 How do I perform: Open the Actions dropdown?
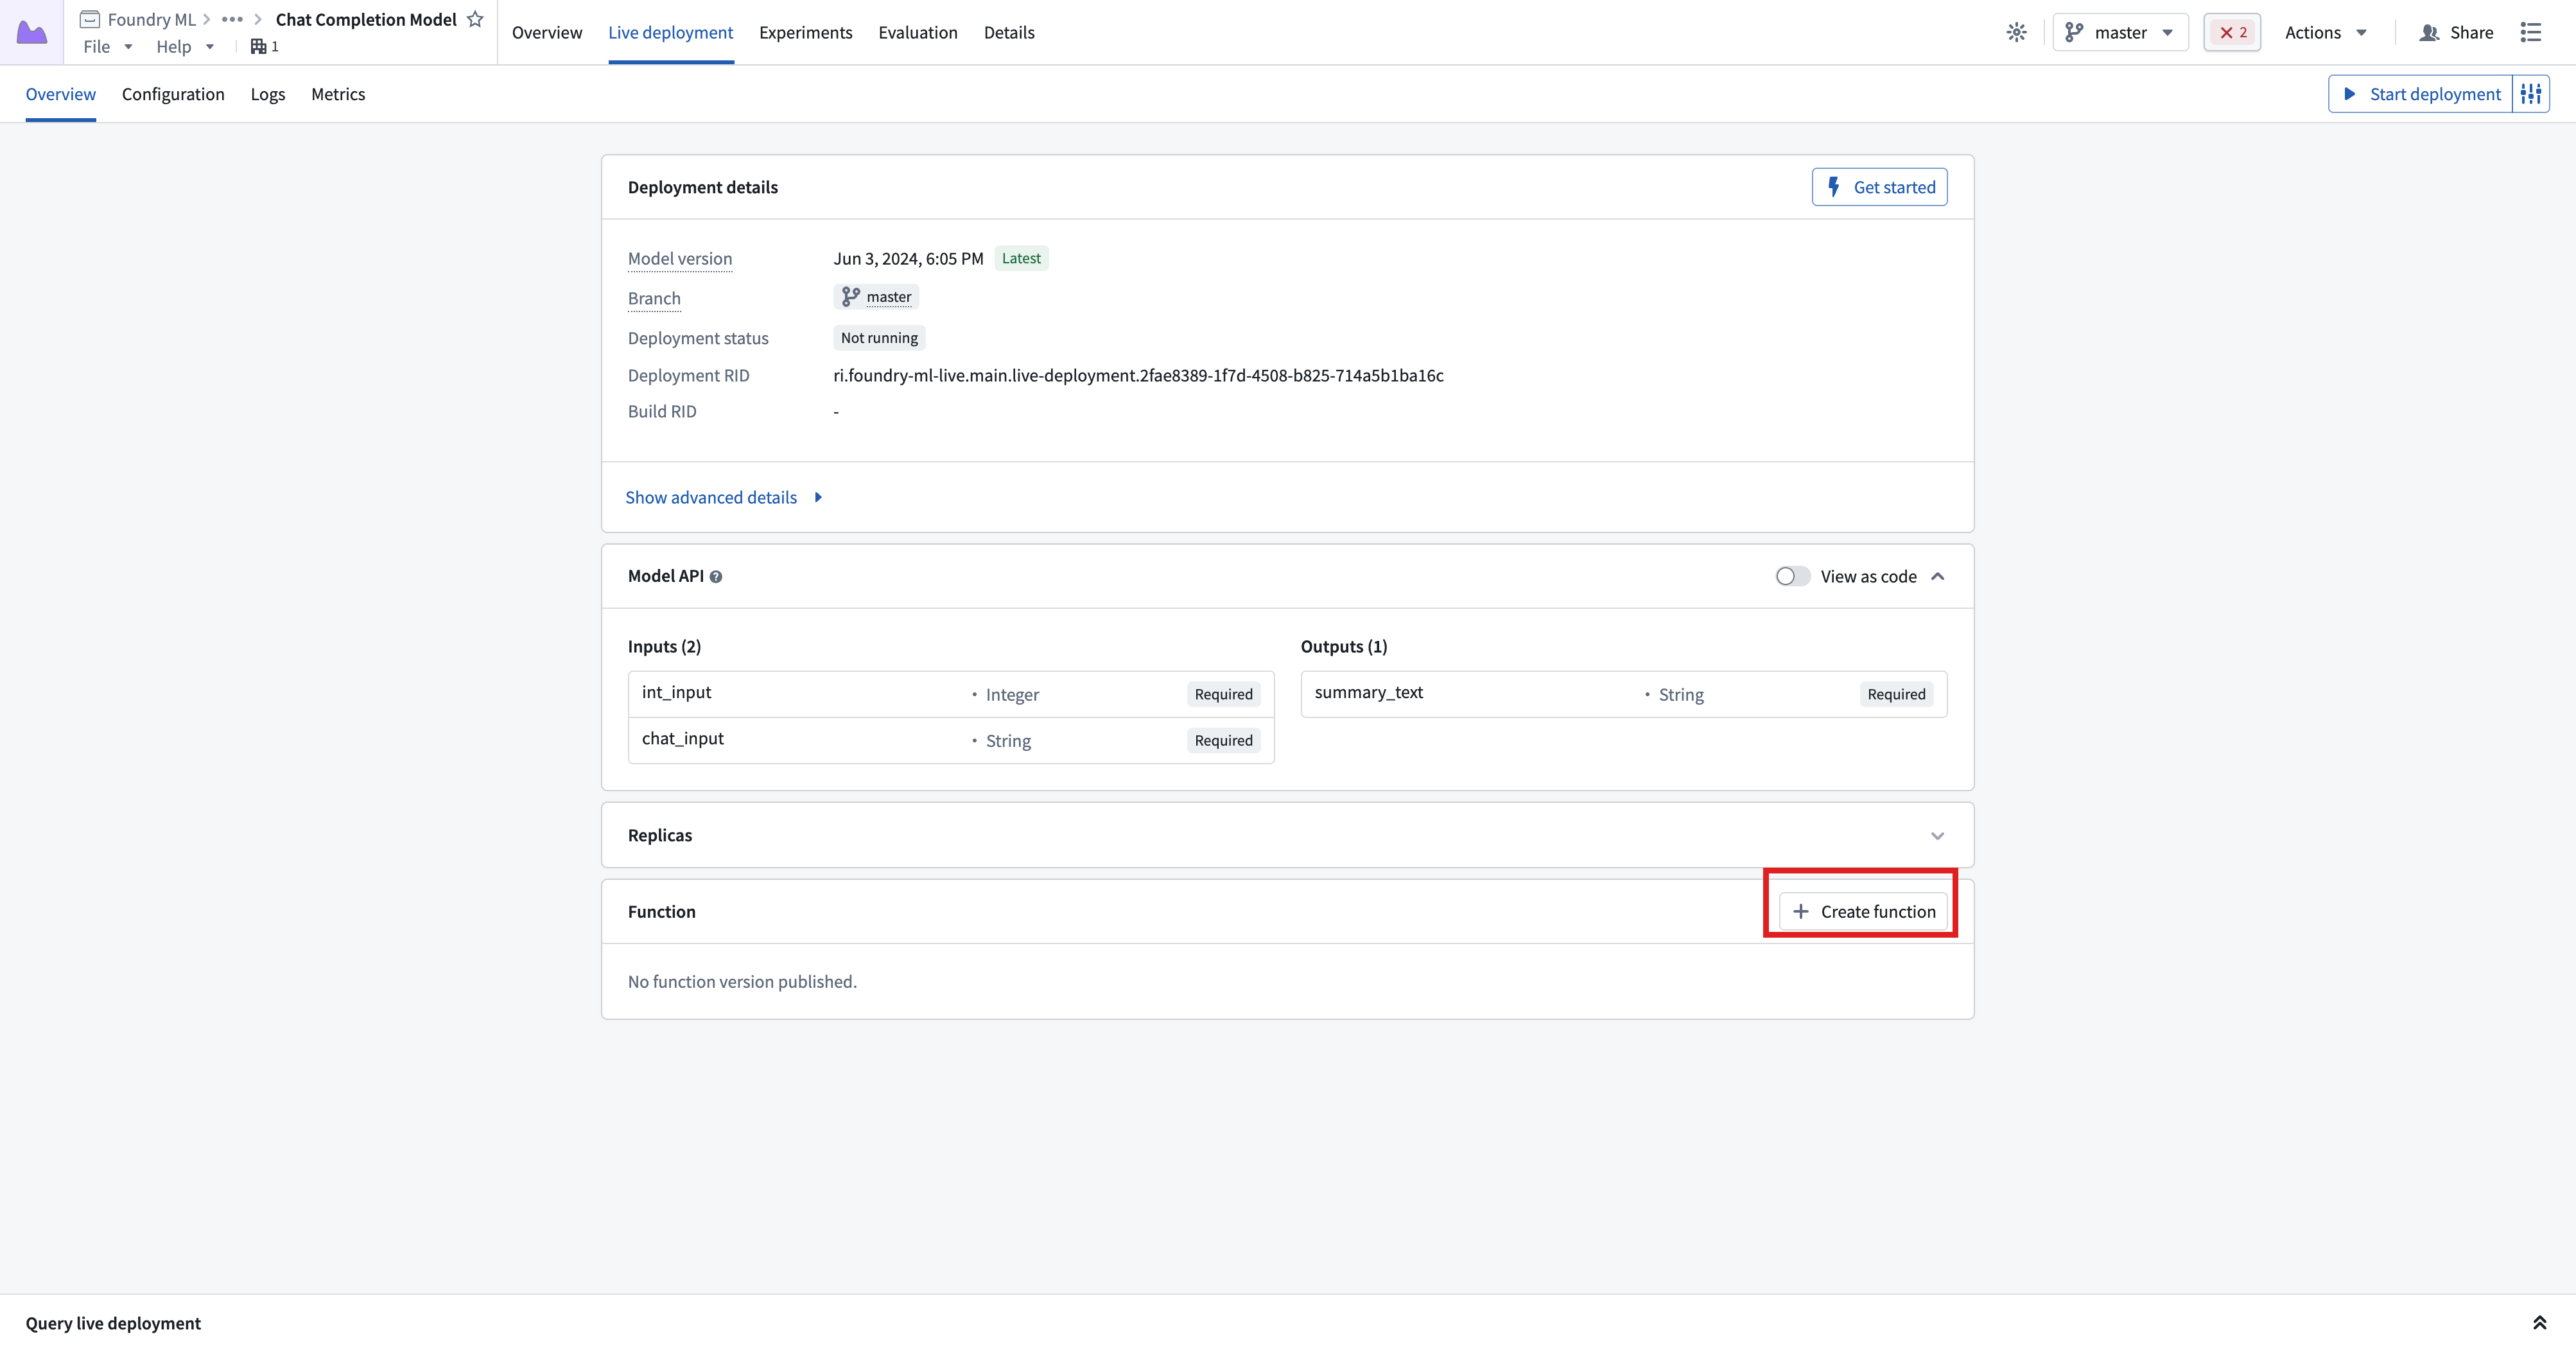(2326, 32)
